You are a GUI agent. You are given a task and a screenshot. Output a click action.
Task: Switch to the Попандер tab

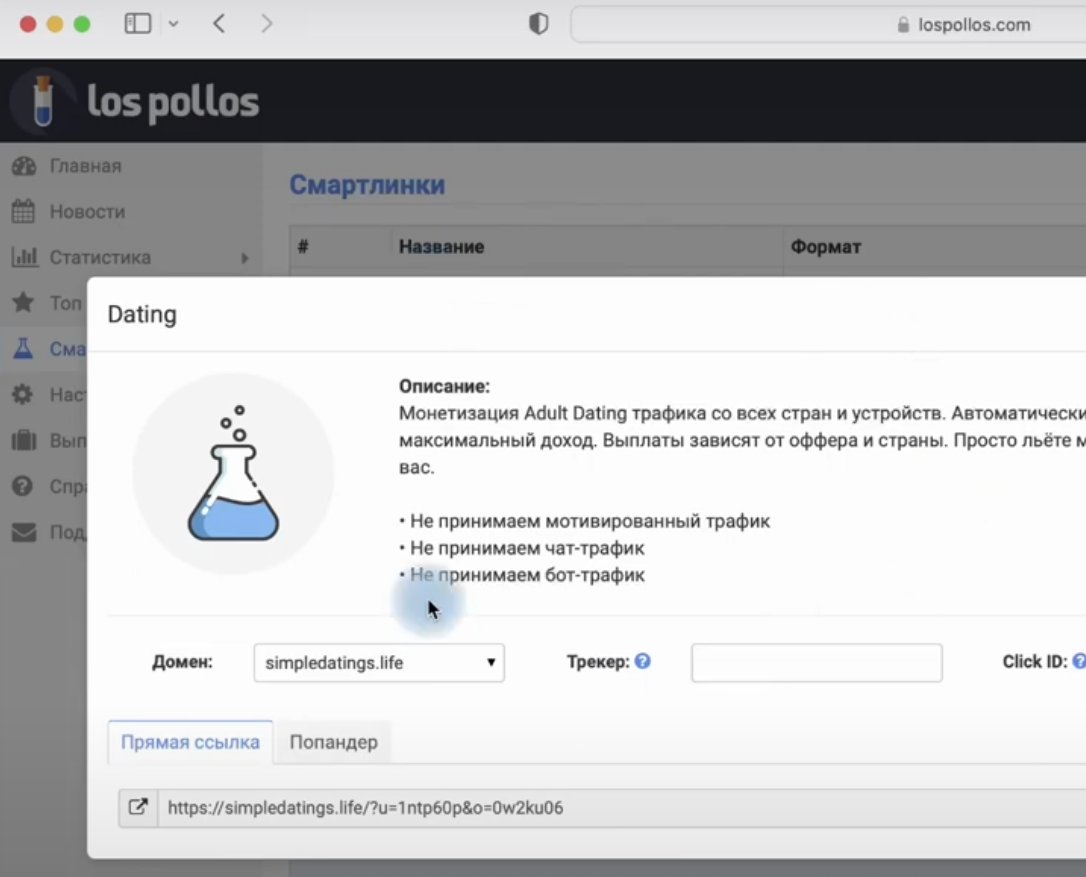333,742
